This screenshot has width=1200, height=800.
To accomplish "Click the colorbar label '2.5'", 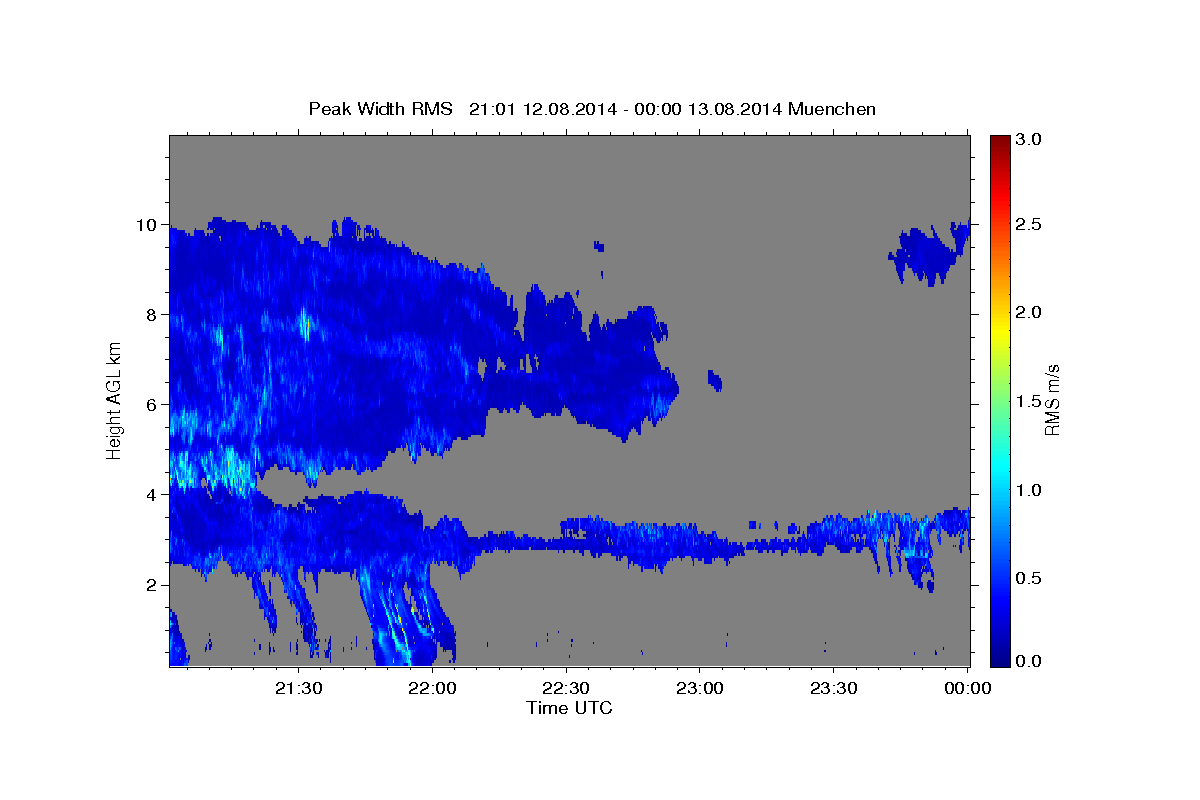I will pos(1029,224).
